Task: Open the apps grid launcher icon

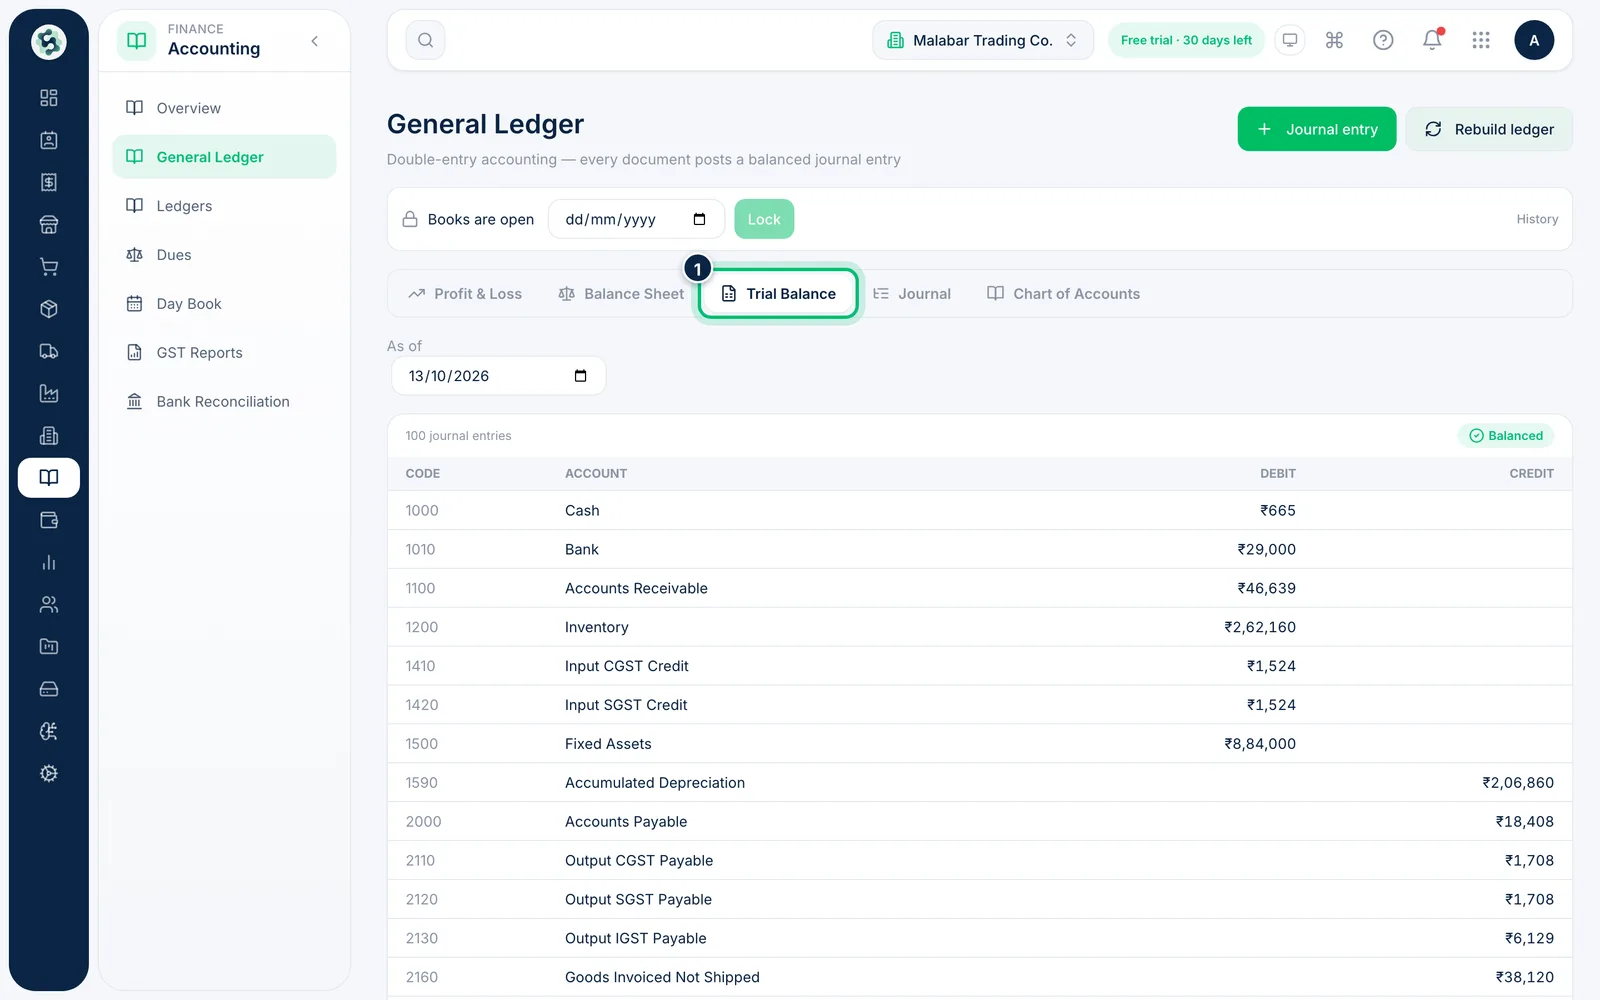Action: [1481, 40]
